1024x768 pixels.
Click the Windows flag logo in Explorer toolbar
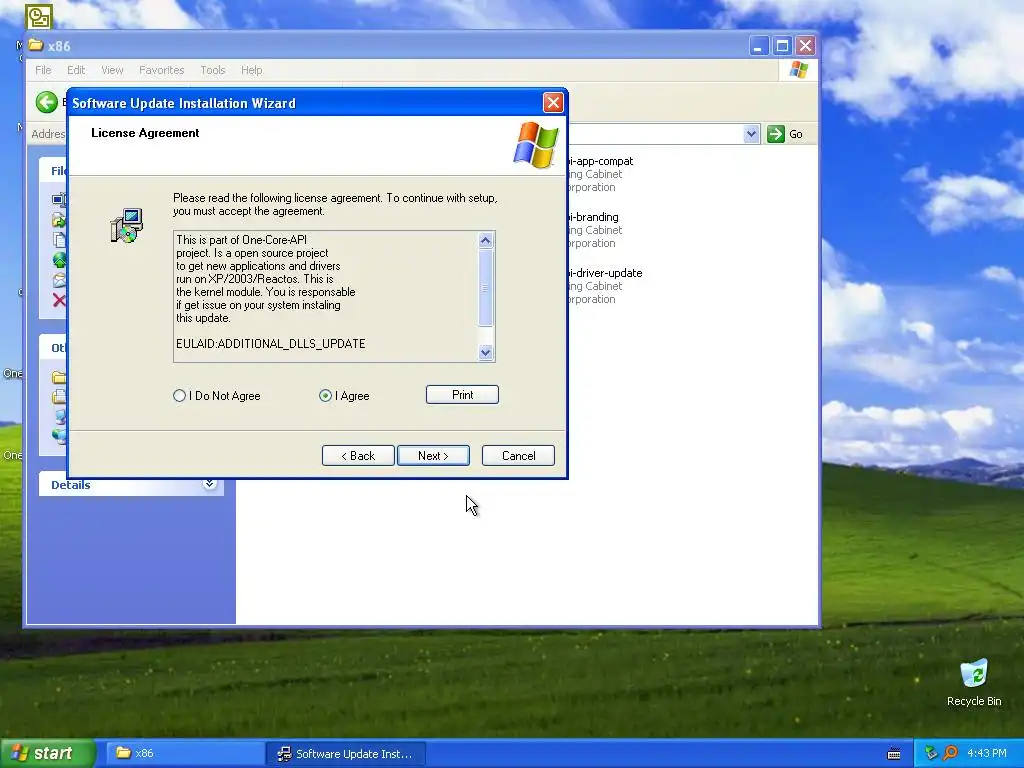tap(798, 70)
